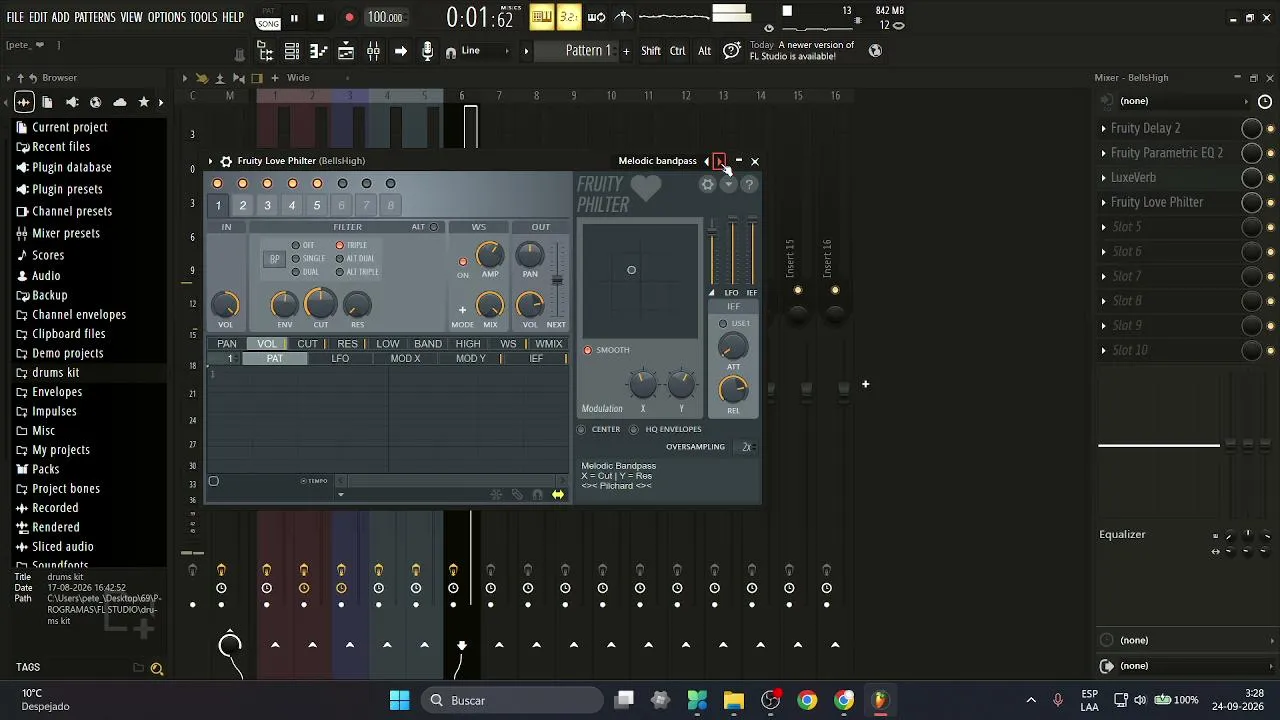
Task: Expand the Fruity Delay 2 slot arrow
Action: click(x=1104, y=128)
